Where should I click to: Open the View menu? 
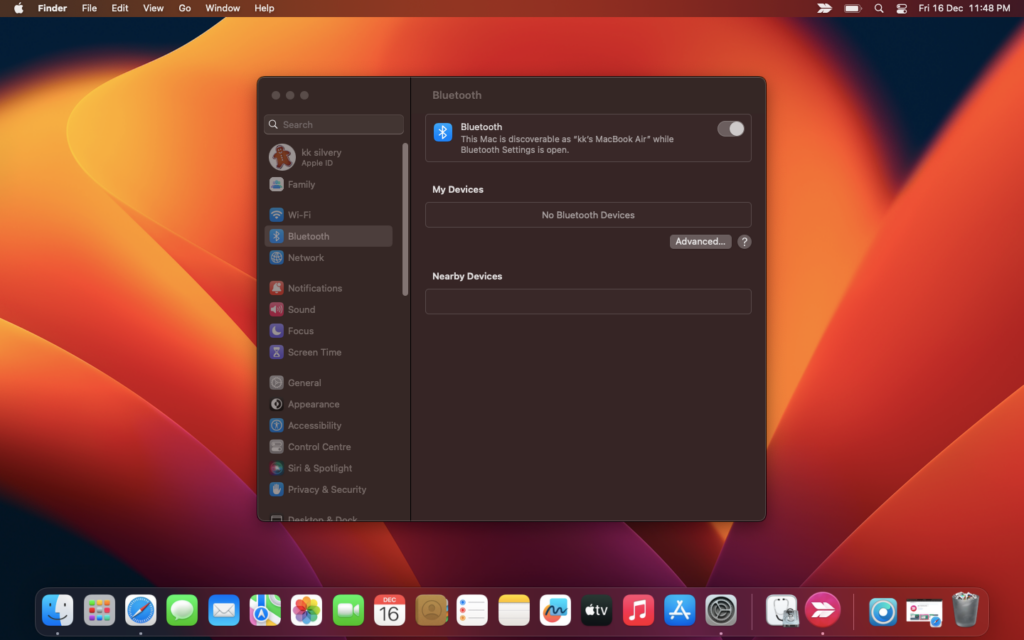click(x=153, y=8)
